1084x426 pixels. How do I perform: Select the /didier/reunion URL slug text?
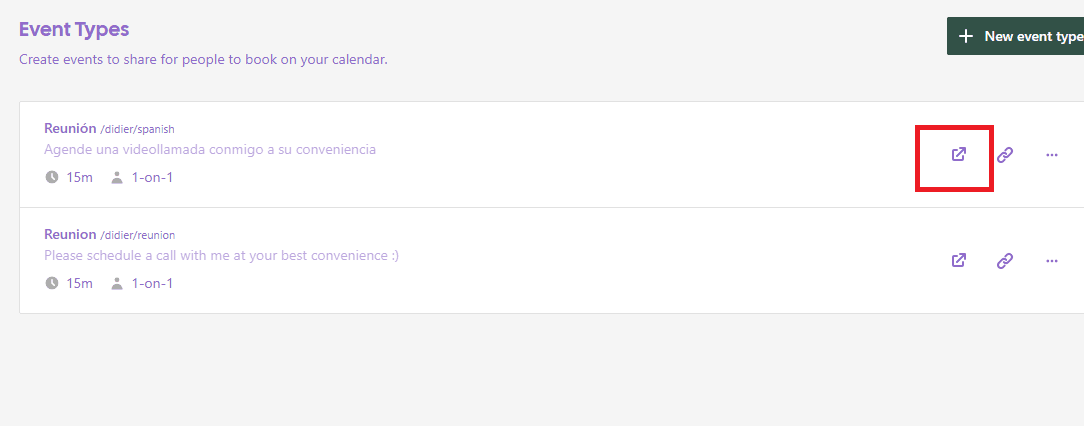138,235
